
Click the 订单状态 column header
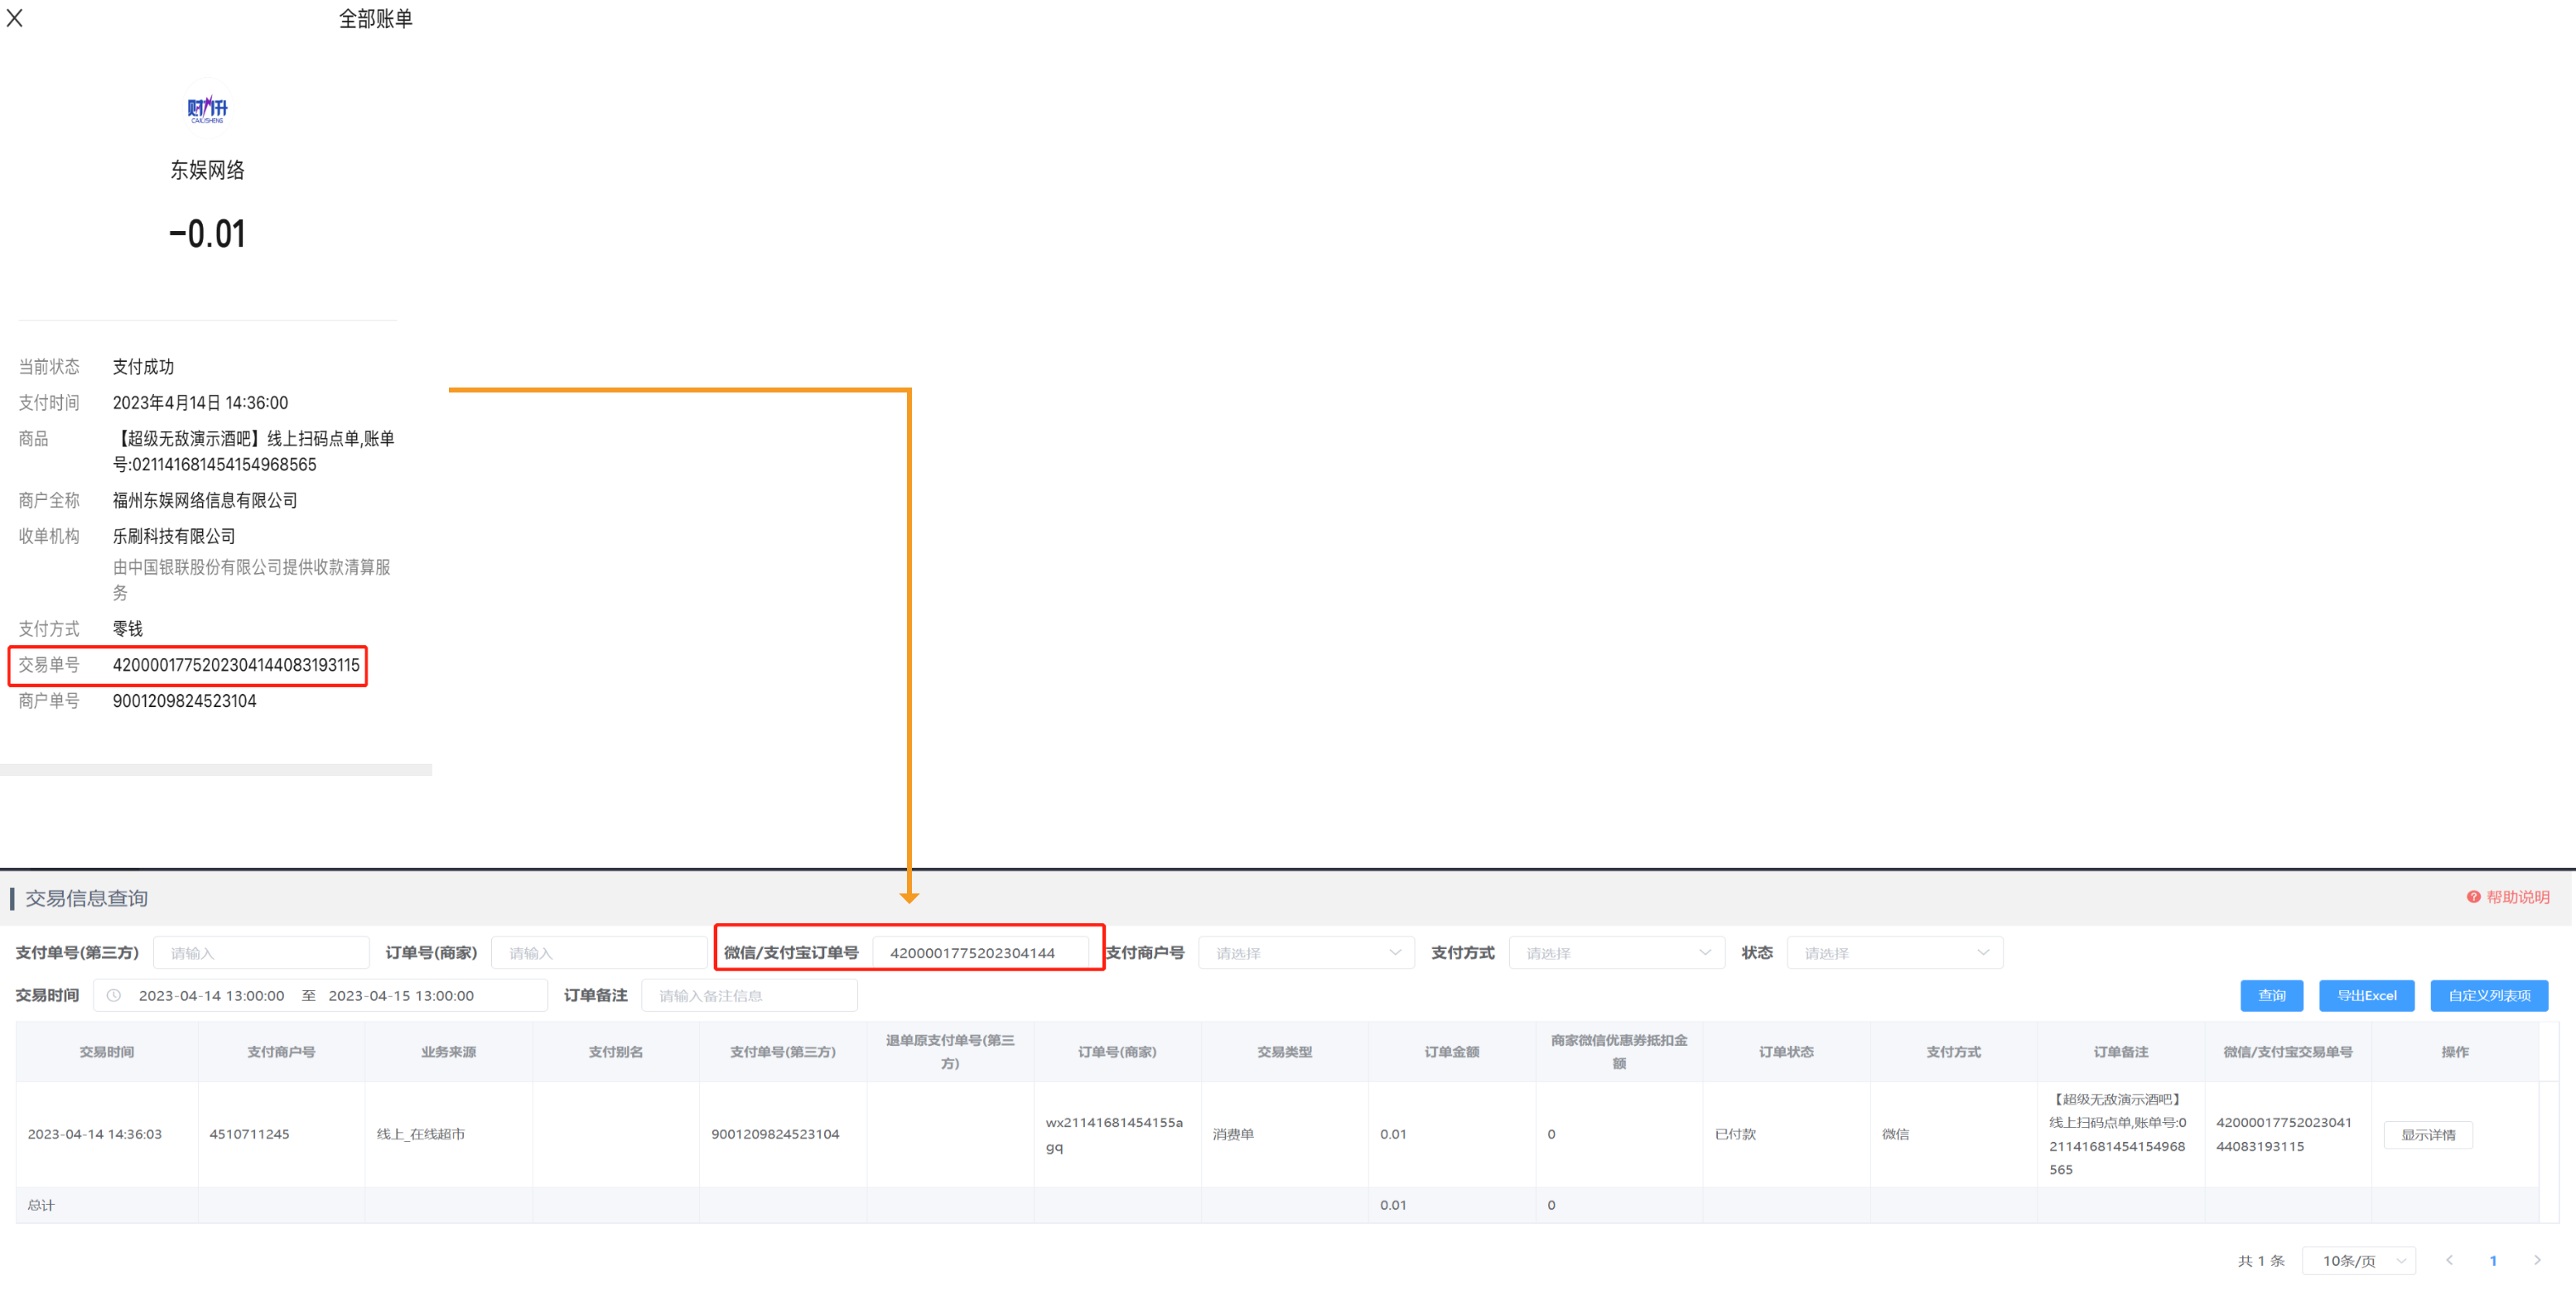[1786, 1051]
